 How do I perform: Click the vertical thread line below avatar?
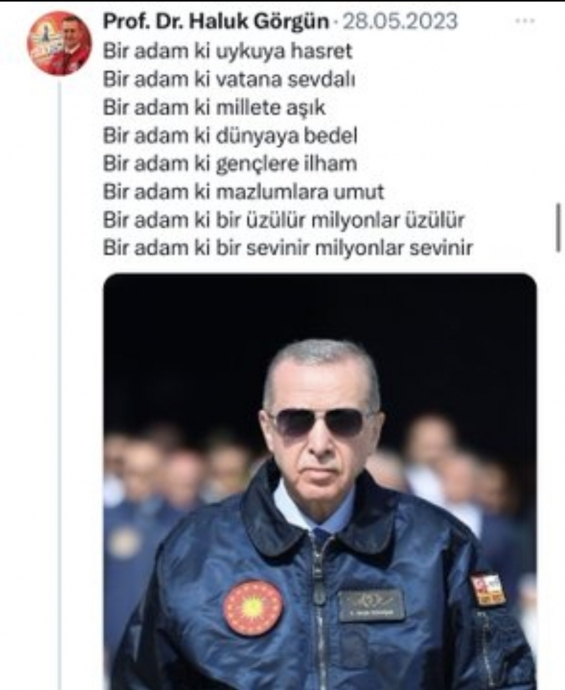pos(59,383)
